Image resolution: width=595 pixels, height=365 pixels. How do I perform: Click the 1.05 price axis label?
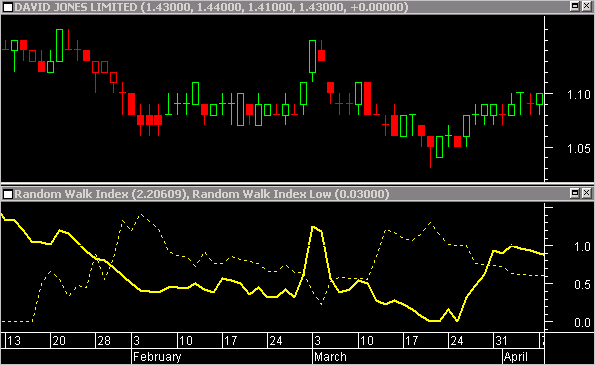pos(579,149)
